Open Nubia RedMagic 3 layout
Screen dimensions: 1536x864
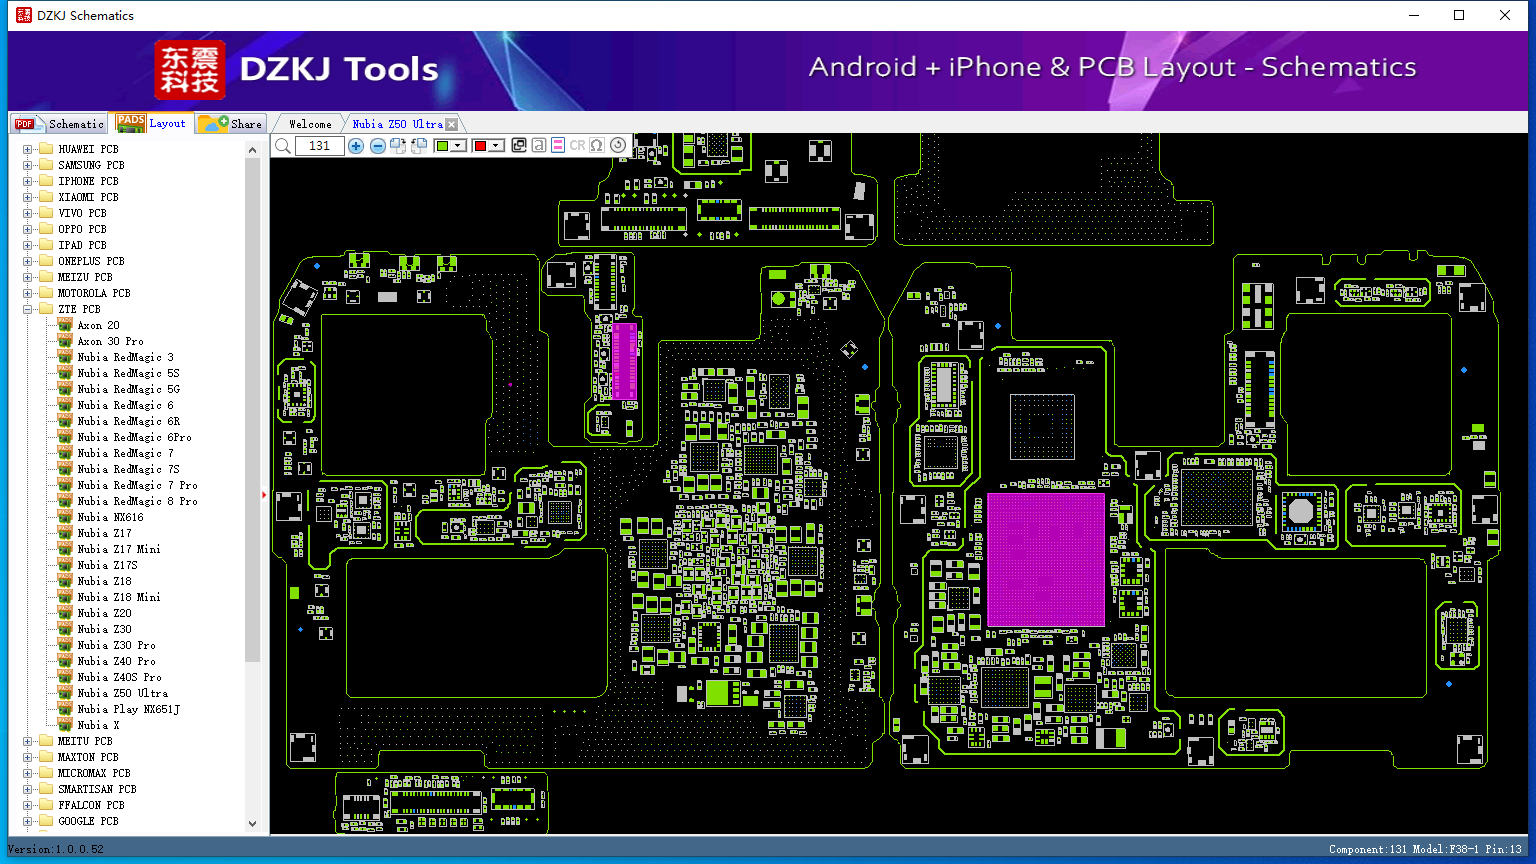pyautogui.click(x=125, y=357)
